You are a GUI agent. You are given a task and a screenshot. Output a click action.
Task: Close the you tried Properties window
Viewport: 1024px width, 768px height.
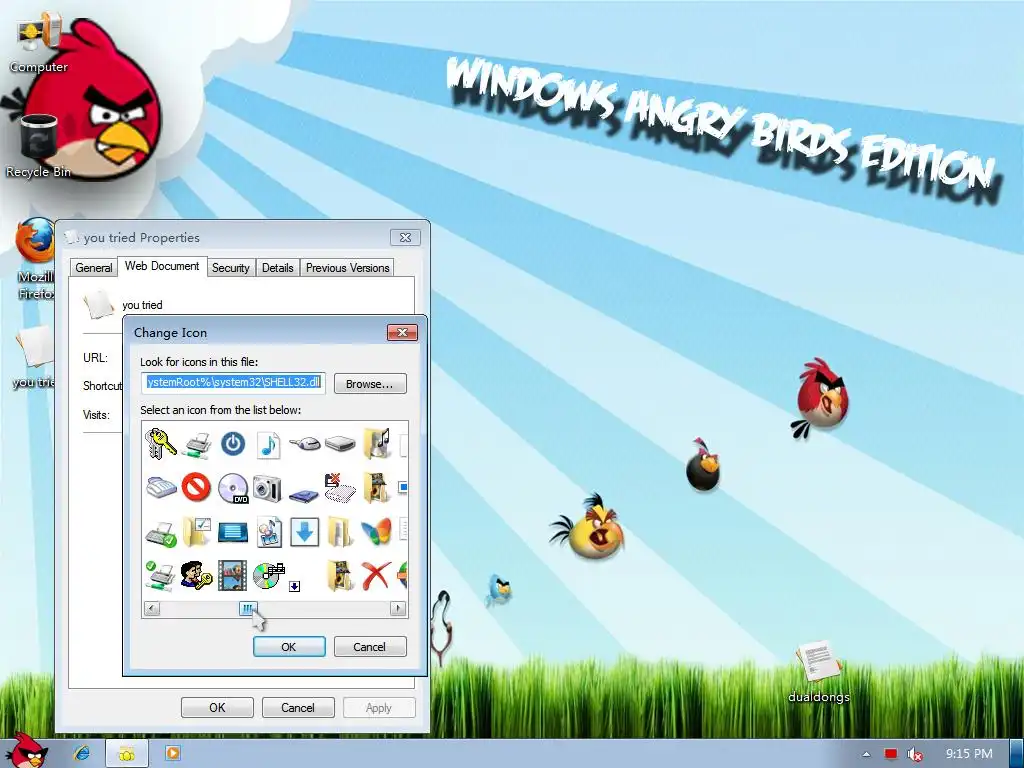[405, 238]
